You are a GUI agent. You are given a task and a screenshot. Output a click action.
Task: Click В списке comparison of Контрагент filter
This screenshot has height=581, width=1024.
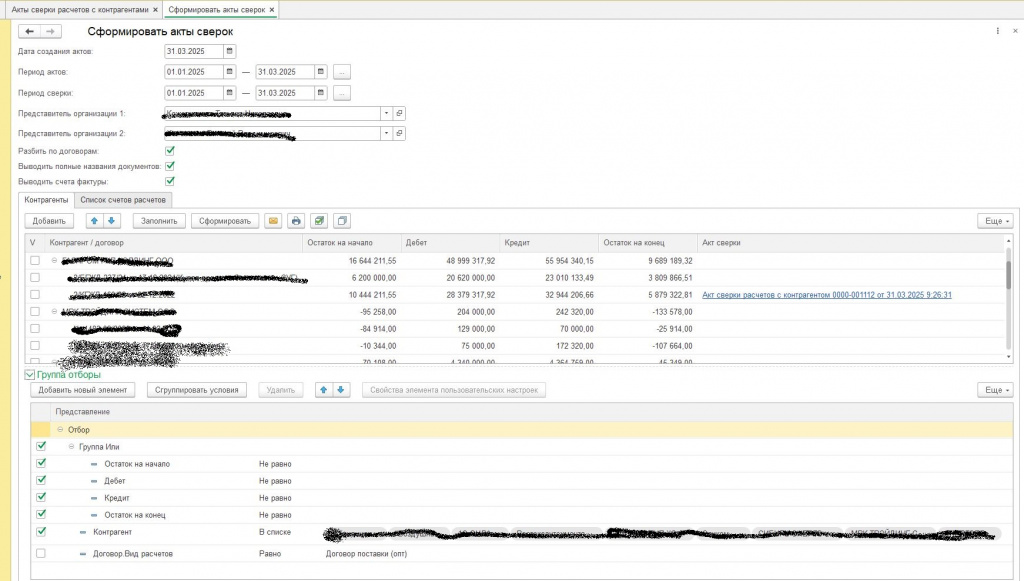[275, 532]
